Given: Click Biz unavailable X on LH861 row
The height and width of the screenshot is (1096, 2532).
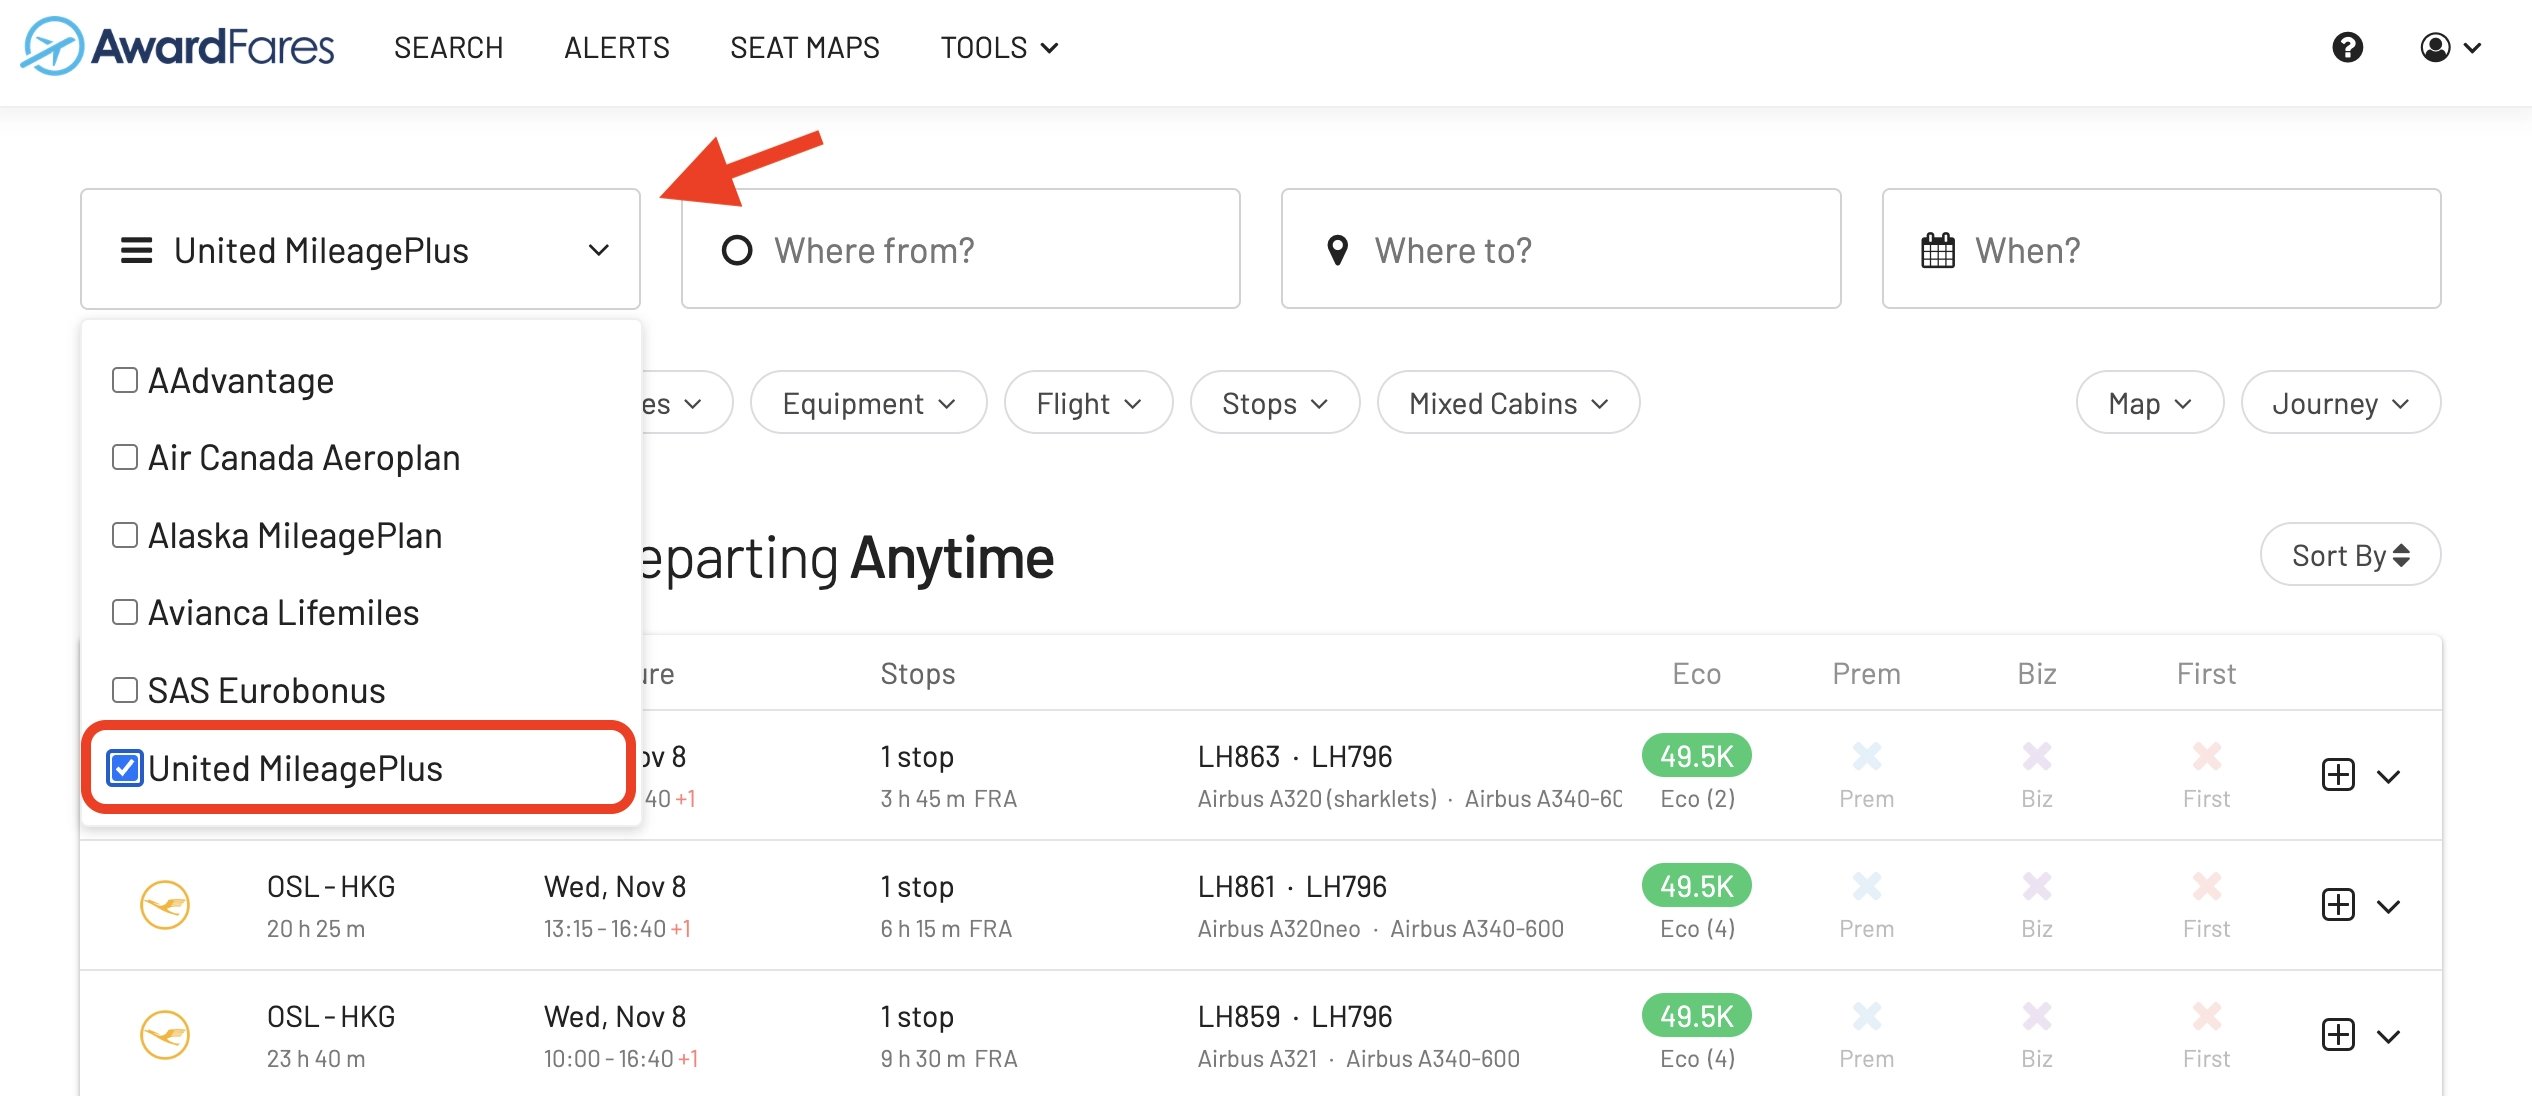Looking at the screenshot, I should [x=2037, y=886].
